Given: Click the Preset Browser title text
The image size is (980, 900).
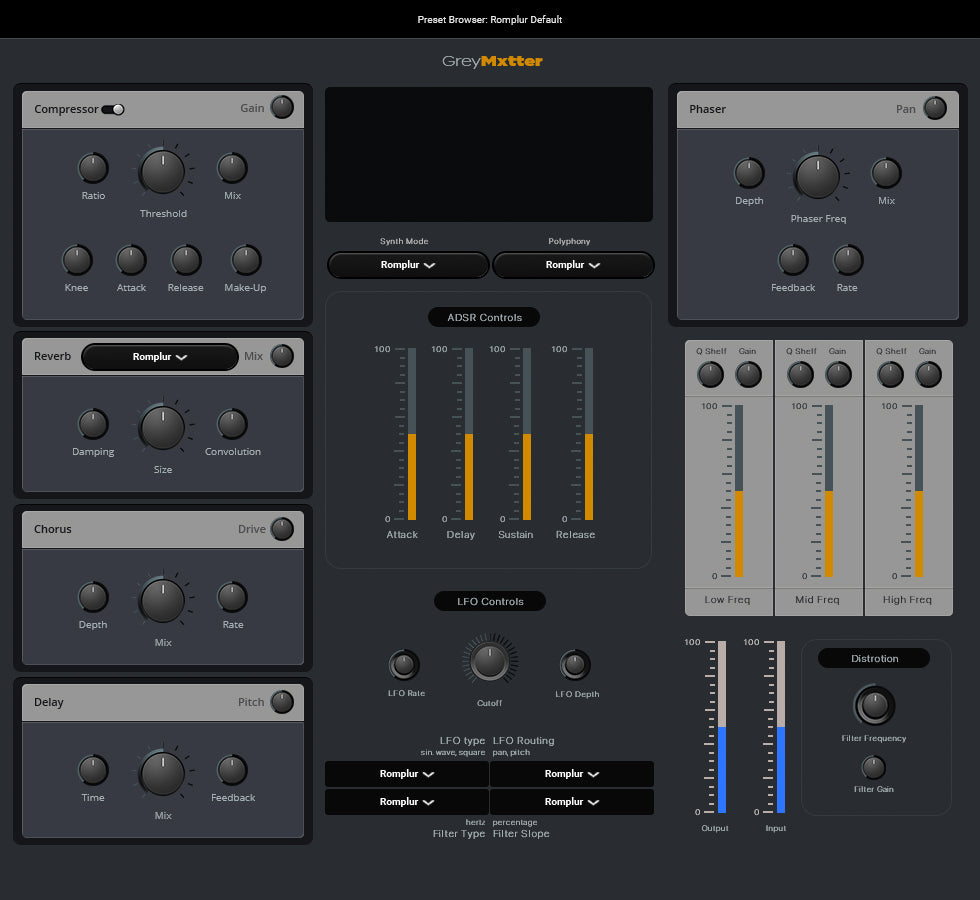Looking at the screenshot, I should [x=489, y=19].
